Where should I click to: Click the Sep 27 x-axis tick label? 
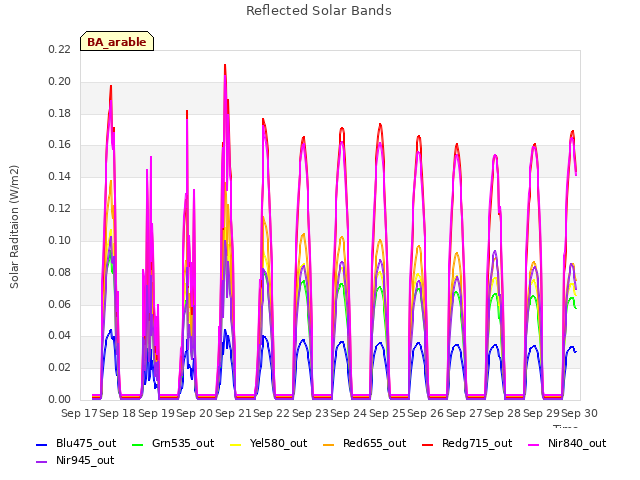click(464, 413)
